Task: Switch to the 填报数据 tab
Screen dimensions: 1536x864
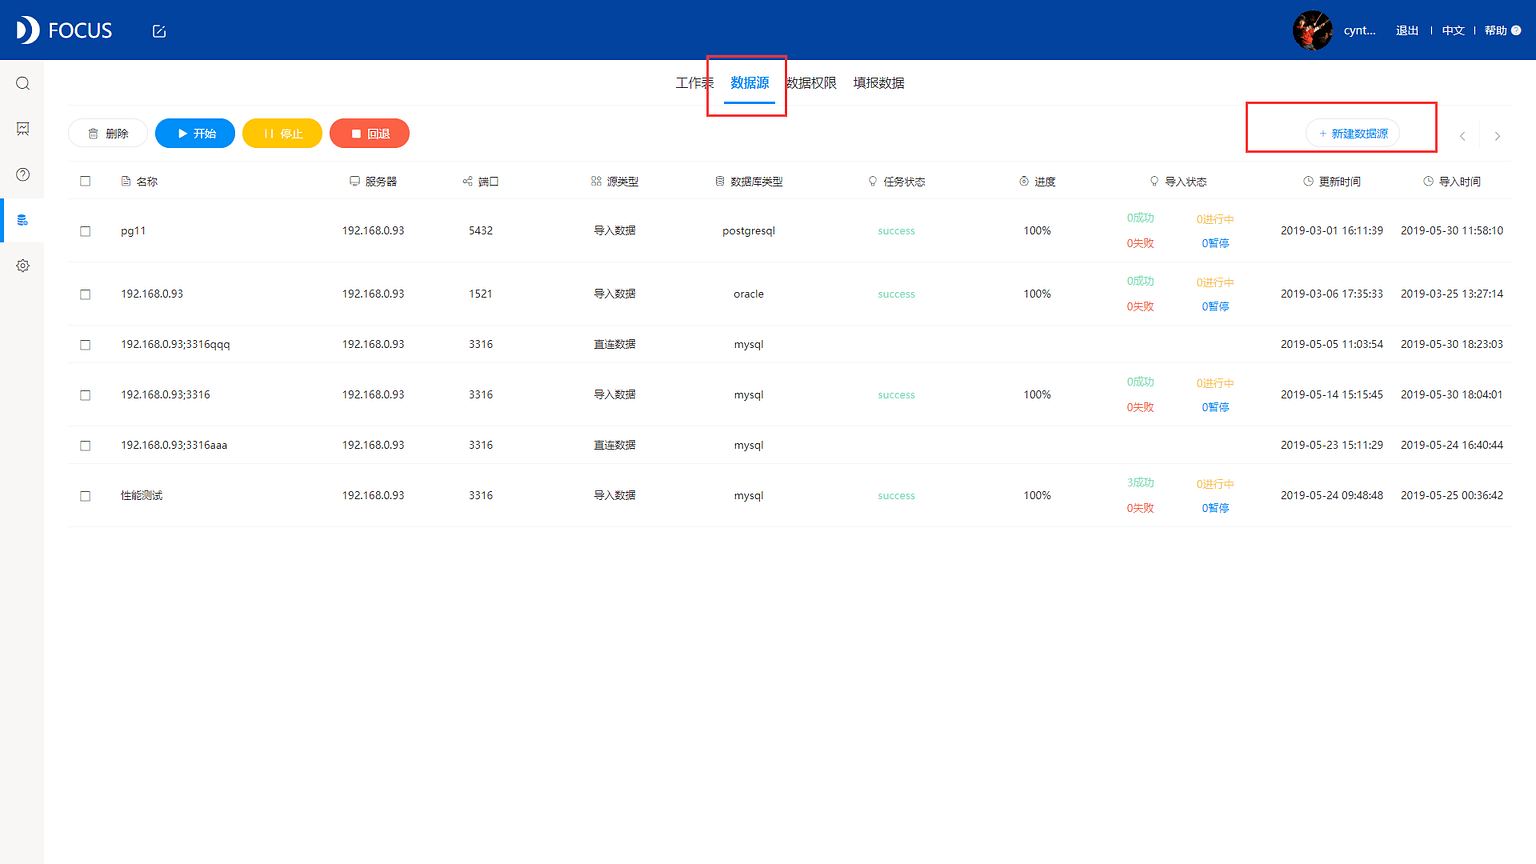Action: 879,83
